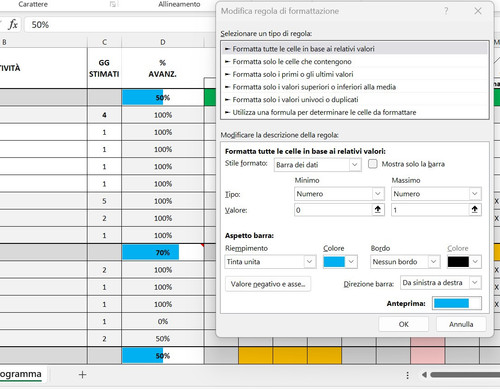500x389 pixels.
Task: Toggle Mostra solo la barra checkbox
Action: [x=373, y=164]
